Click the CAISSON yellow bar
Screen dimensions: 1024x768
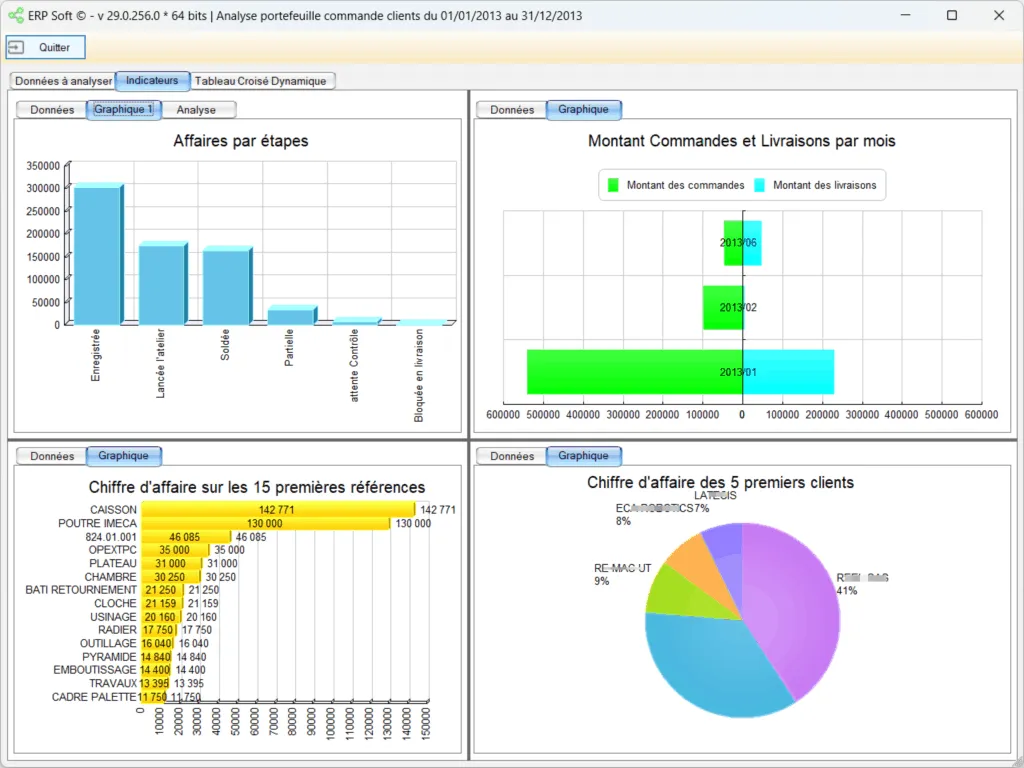[277, 510]
